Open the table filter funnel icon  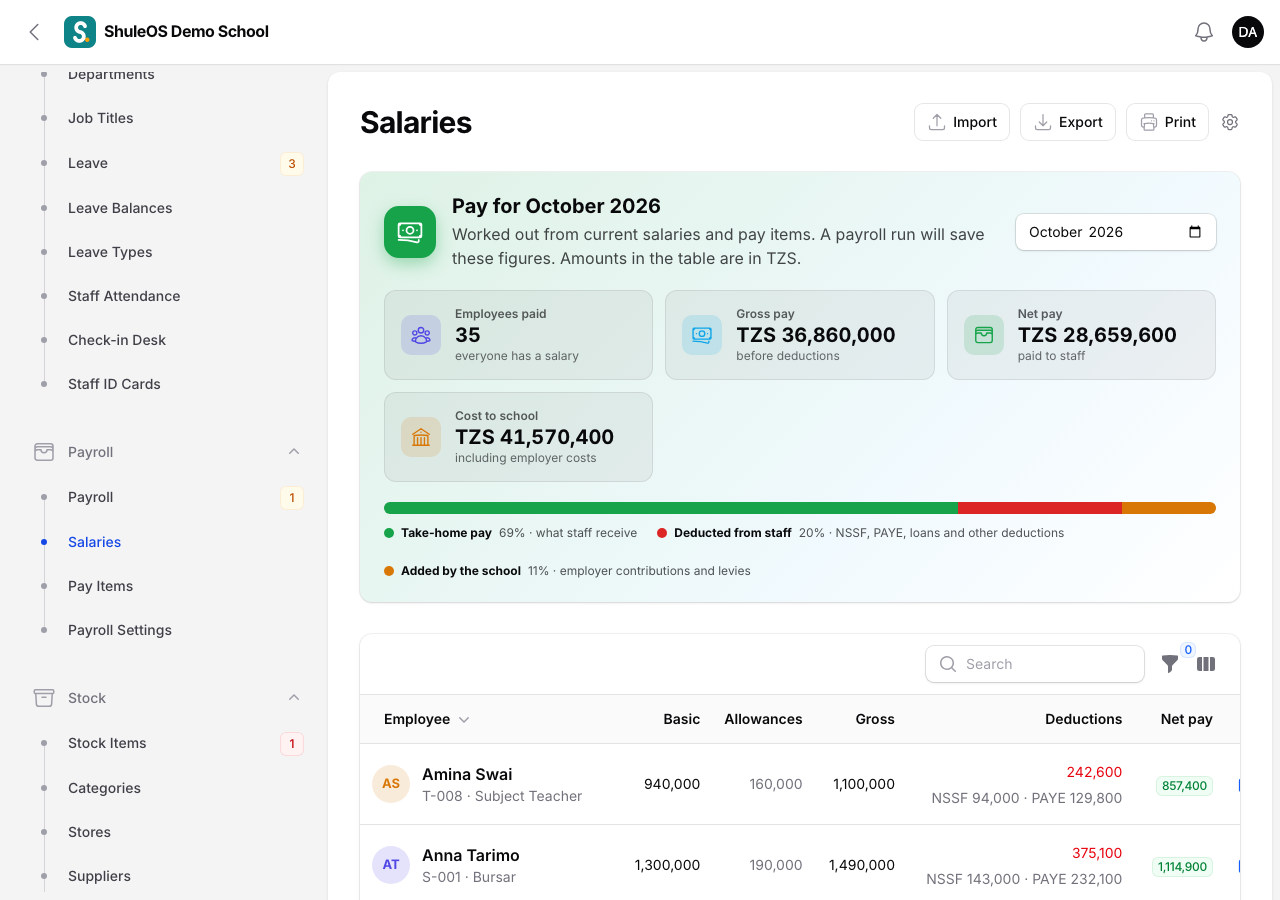(x=1170, y=664)
